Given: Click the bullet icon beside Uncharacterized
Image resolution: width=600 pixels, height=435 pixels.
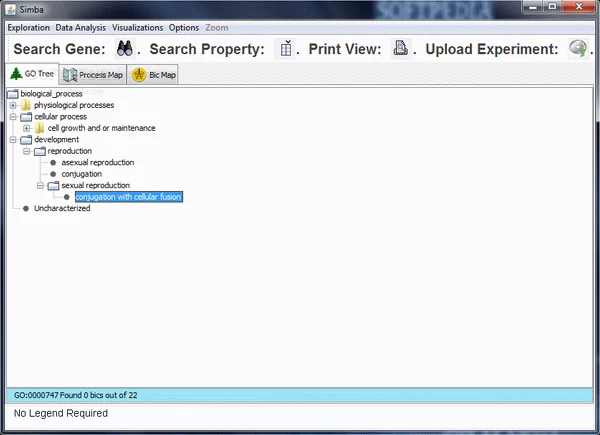Looking at the screenshot, I should point(26,208).
